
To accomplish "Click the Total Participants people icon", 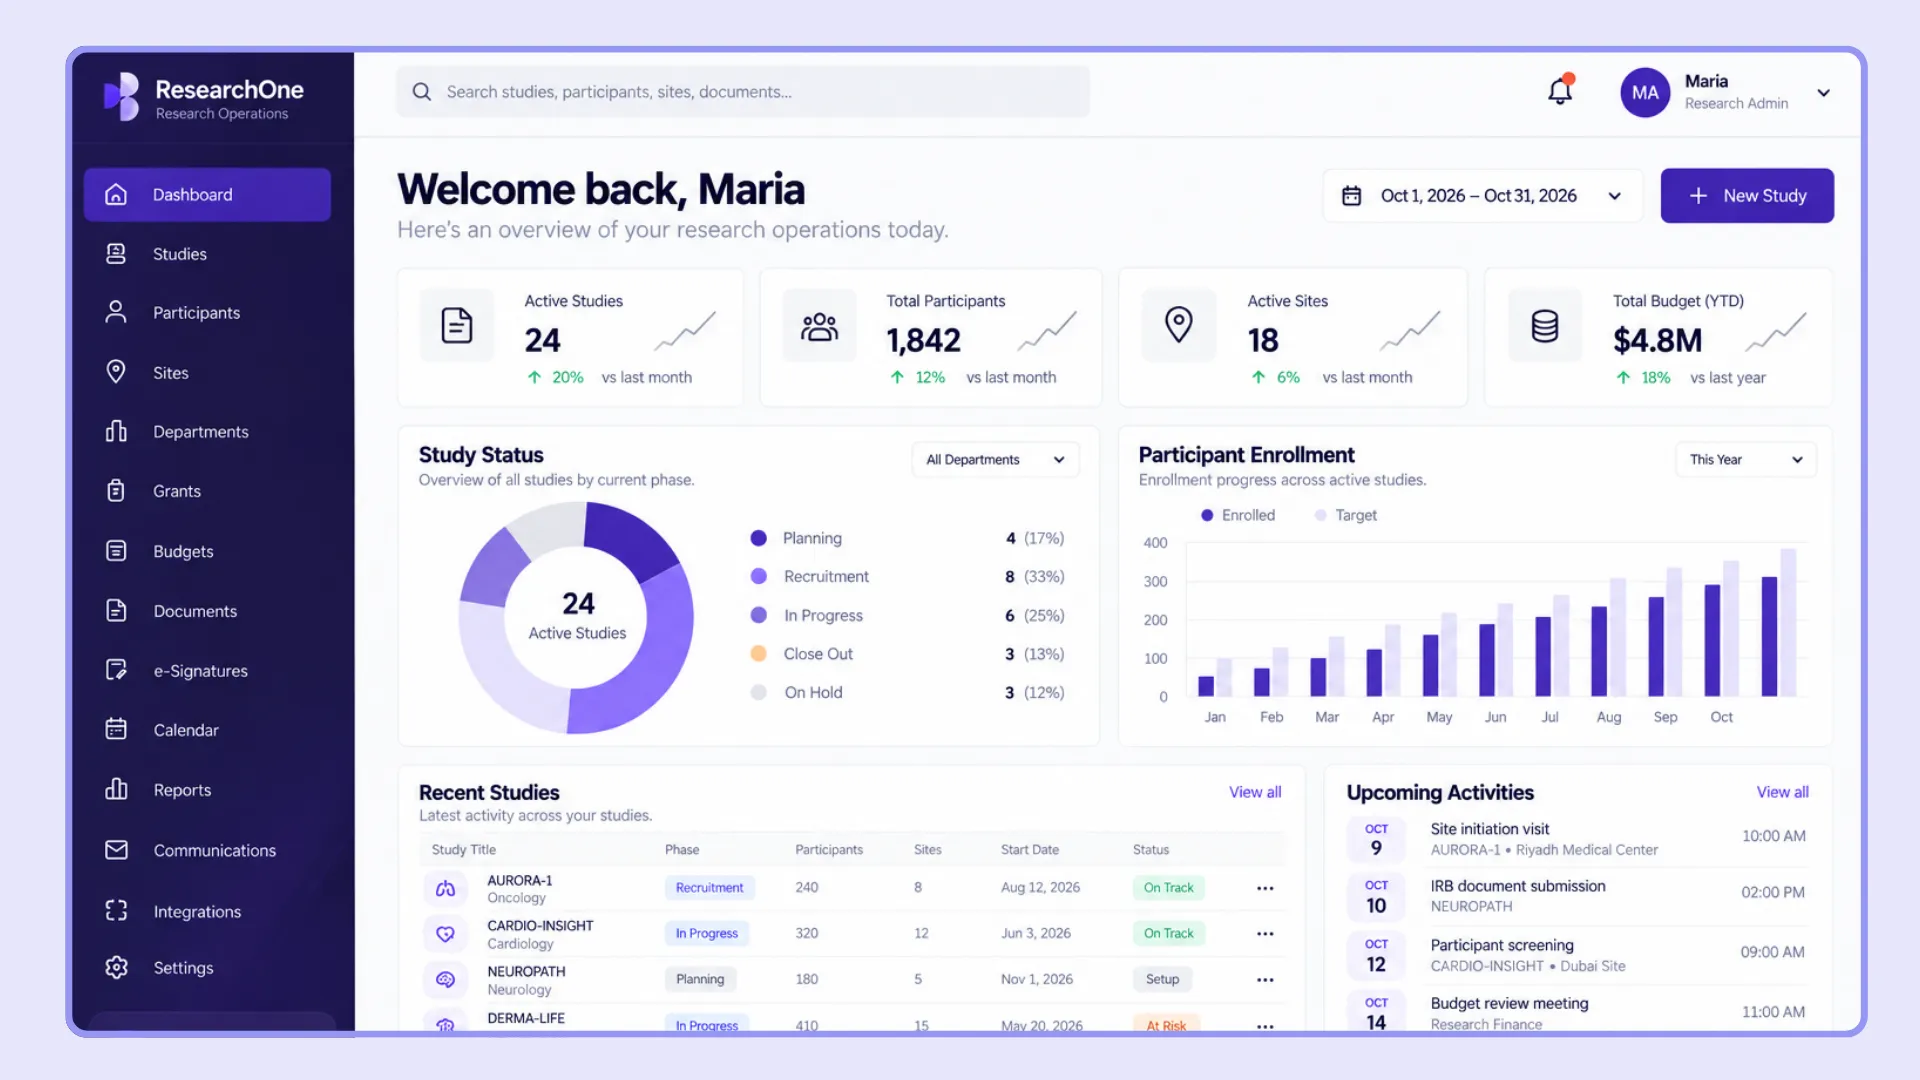I will [x=819, y=326].
